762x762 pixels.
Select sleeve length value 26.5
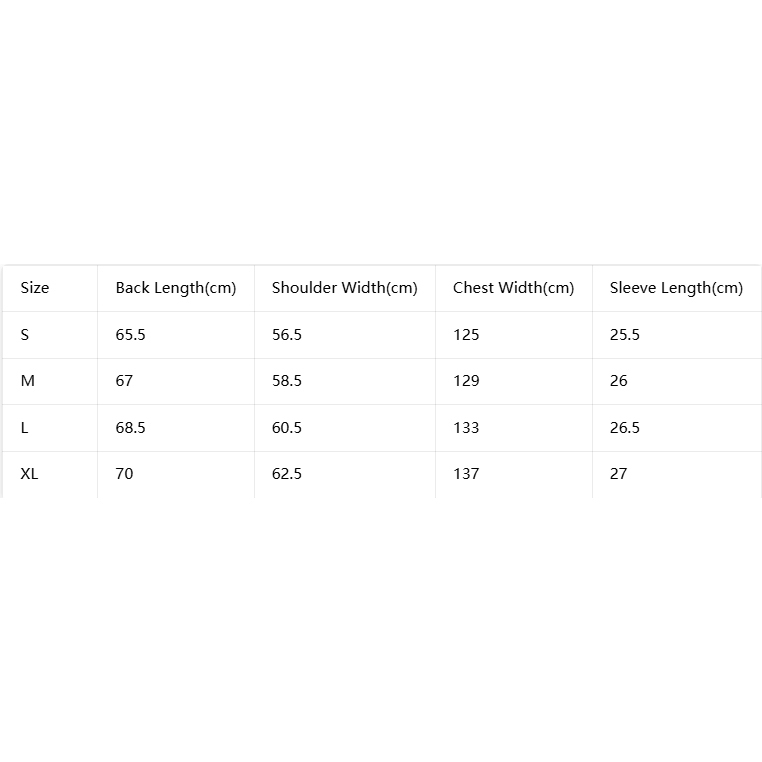pyautogui.click(x=624, y=428)
